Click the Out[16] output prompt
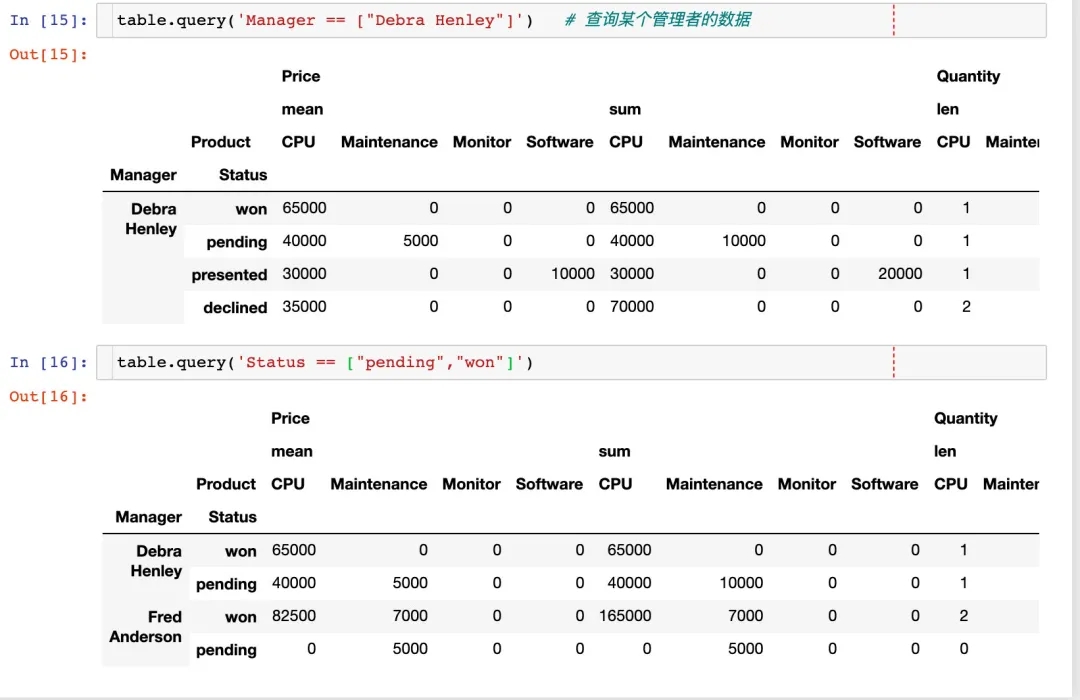The width and height of the screenshot is (1080, 700). point(49,396)
